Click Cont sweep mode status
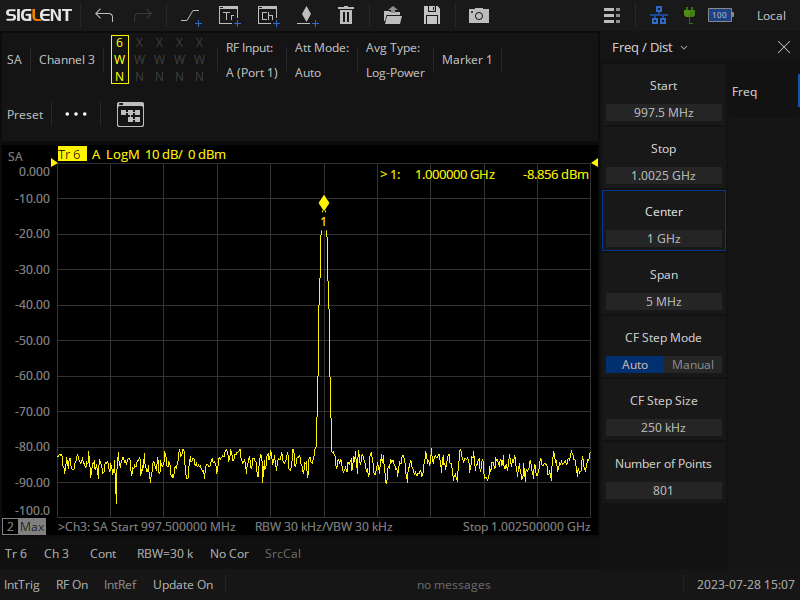The height and width of the screenshot is (600, 800). tap(103, 554)
